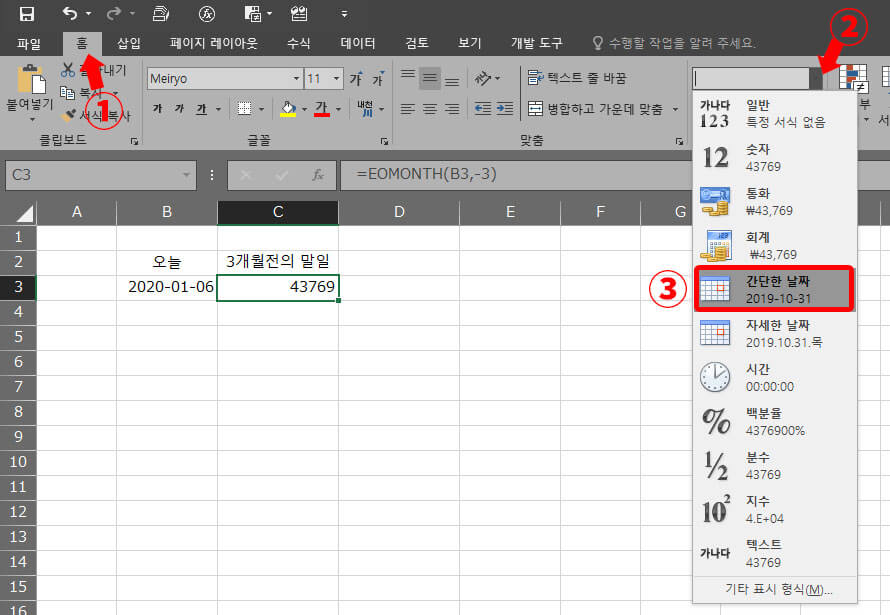
Task: Click the Borders icon in the font group
Action: 243,107
